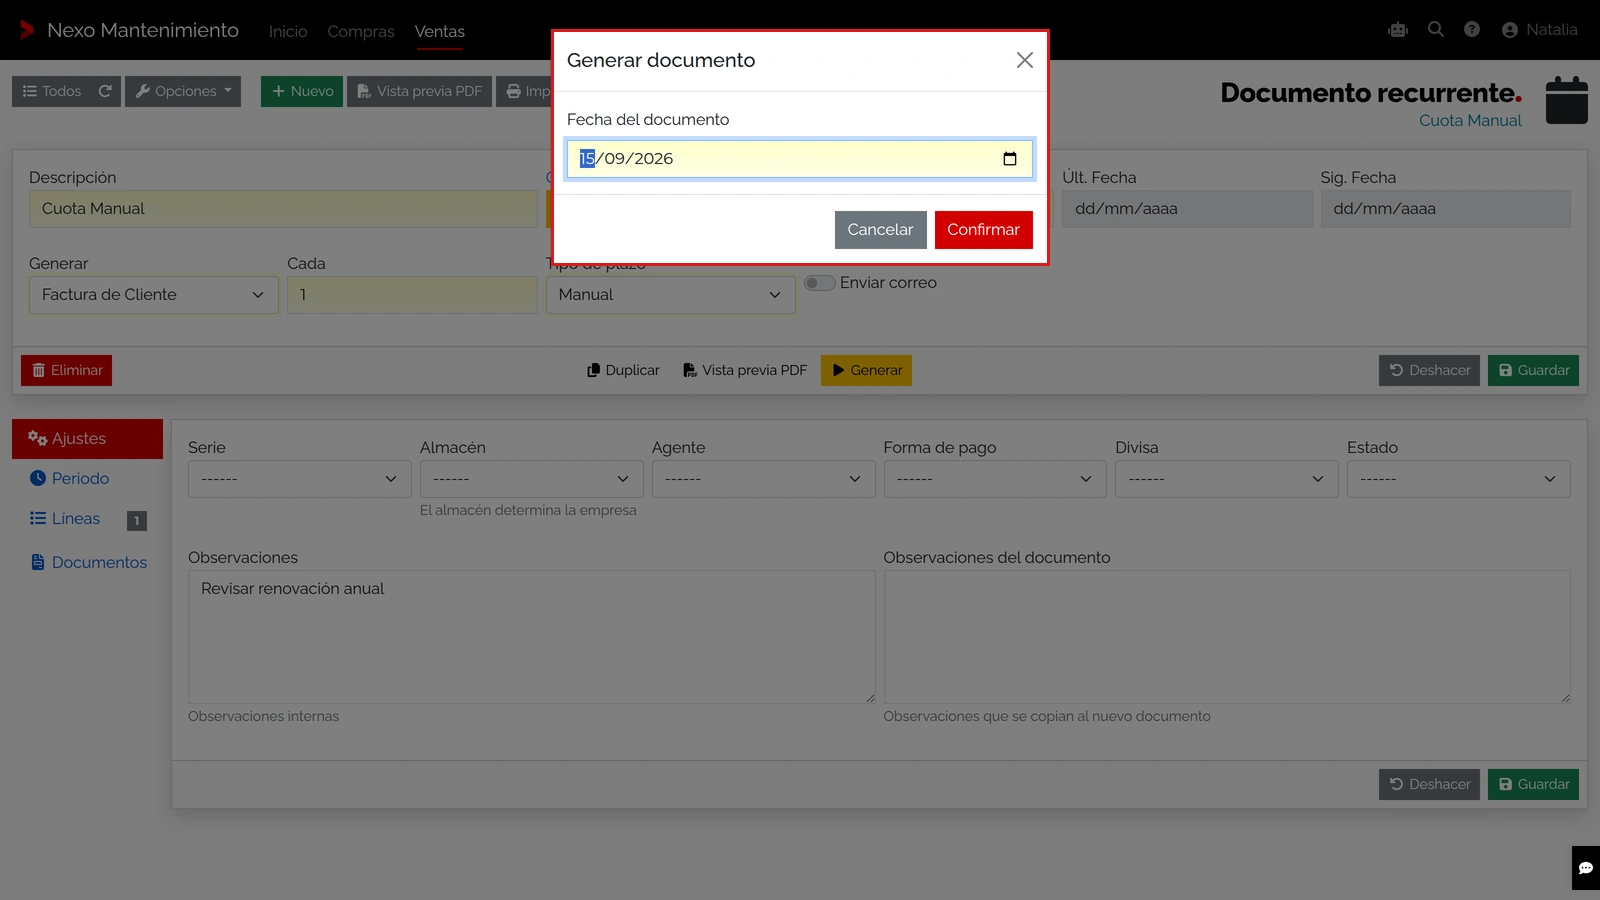Open the Almacén dropdown

point(532,479)
